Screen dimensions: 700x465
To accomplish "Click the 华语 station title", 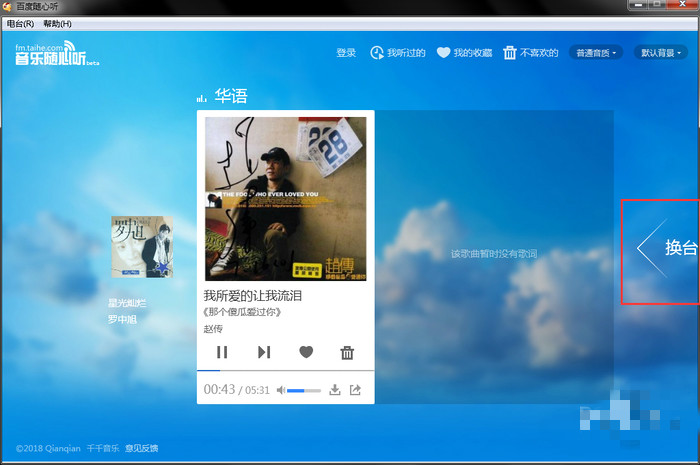I will [231, 95].
